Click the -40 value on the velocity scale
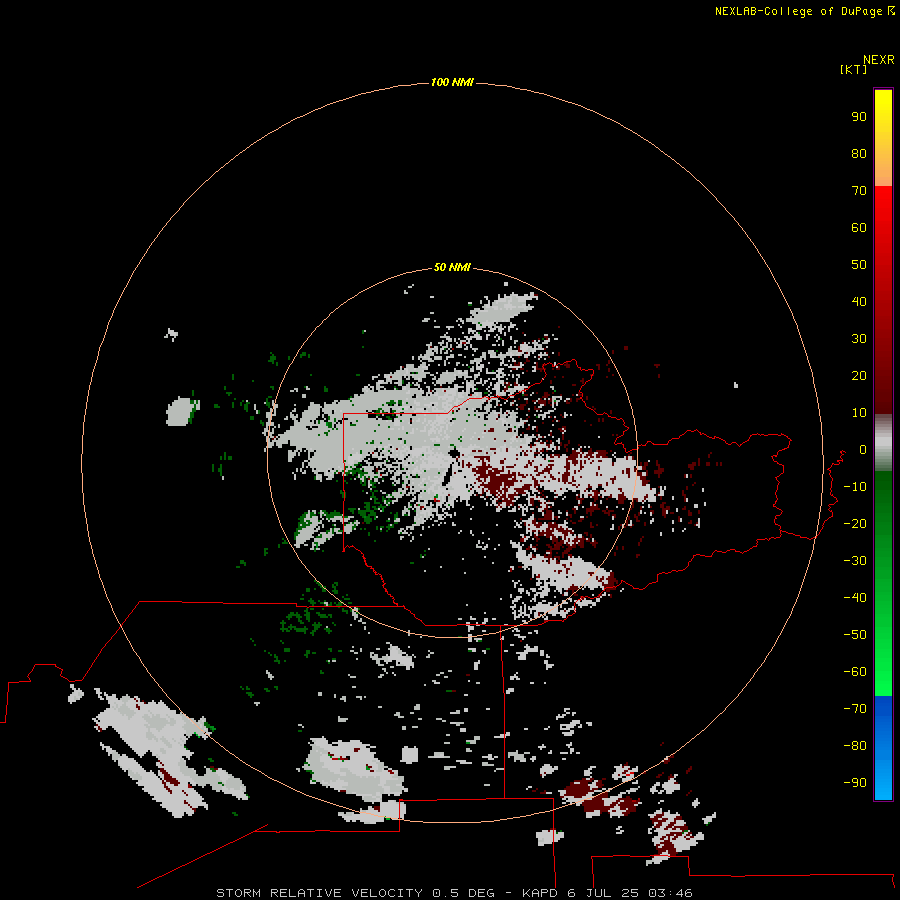 click(x=855, y=598)
